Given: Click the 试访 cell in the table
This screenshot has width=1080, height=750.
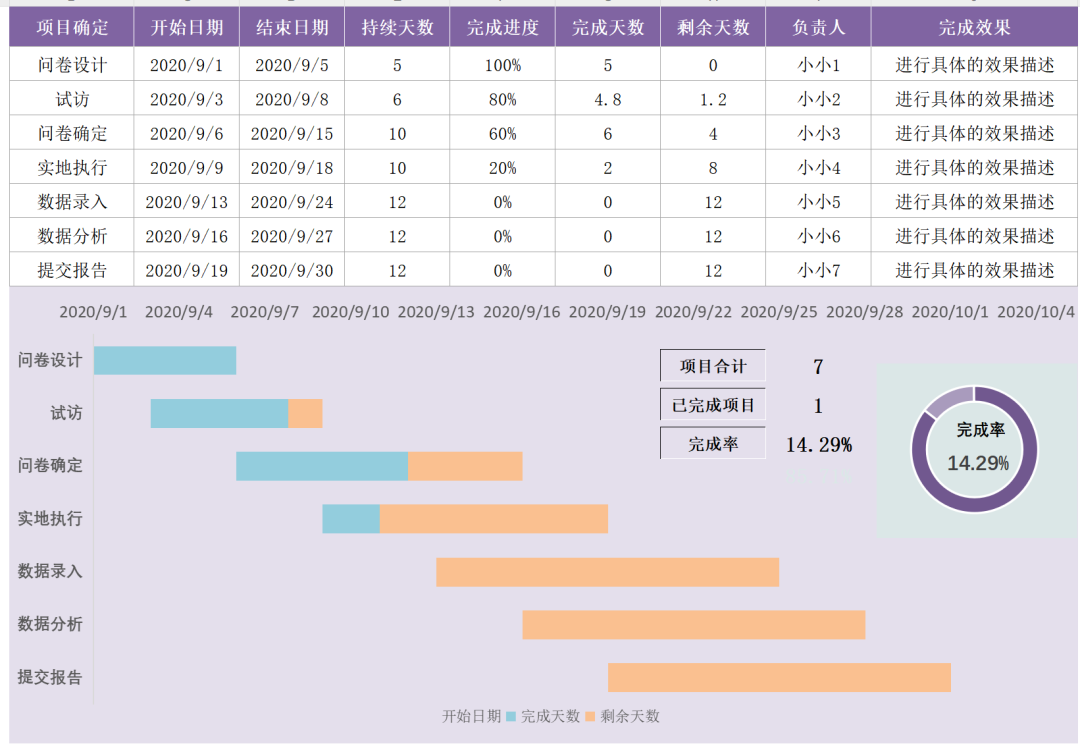Looking at the screenshot, I should [x=72, y=99].
